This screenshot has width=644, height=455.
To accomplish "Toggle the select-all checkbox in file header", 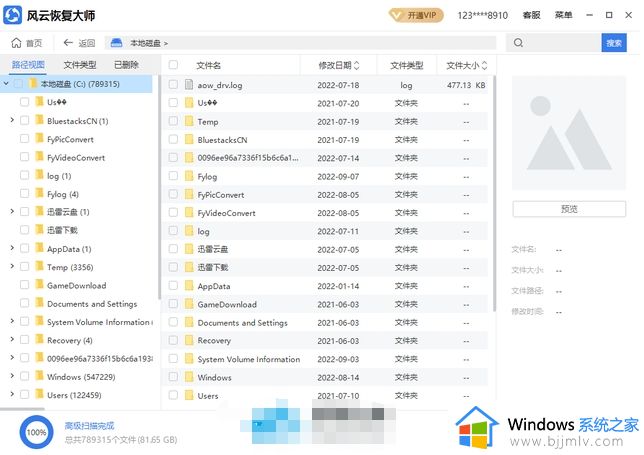I will (173, 65).
